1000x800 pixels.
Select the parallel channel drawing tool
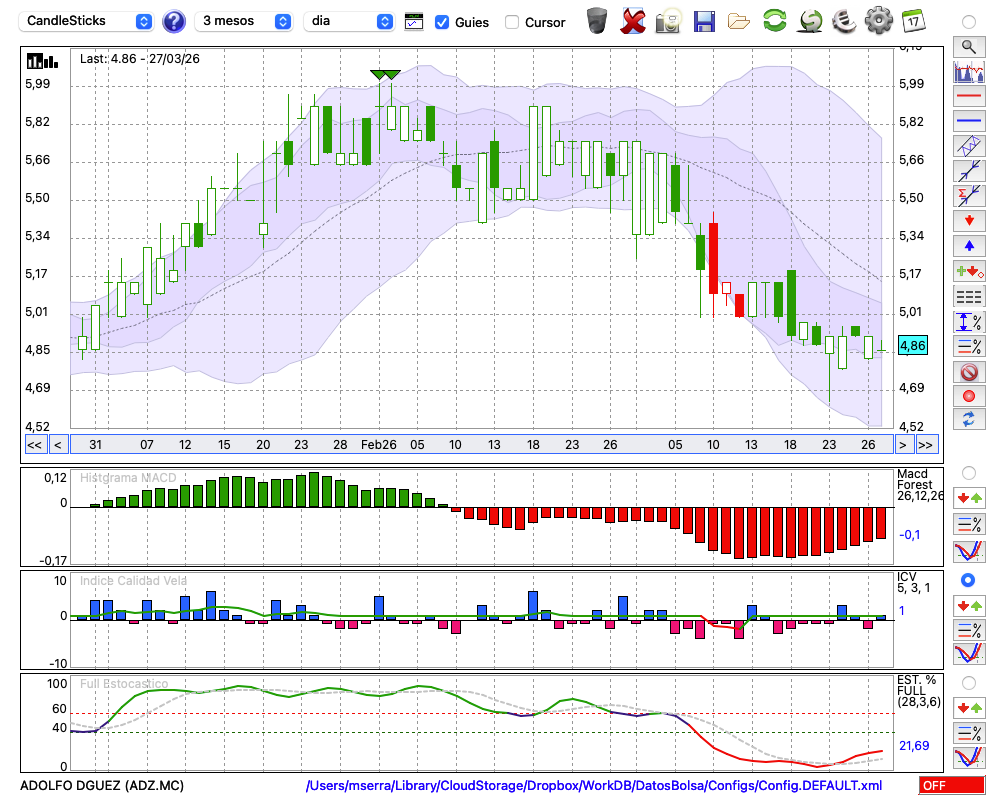coord(969,146)
